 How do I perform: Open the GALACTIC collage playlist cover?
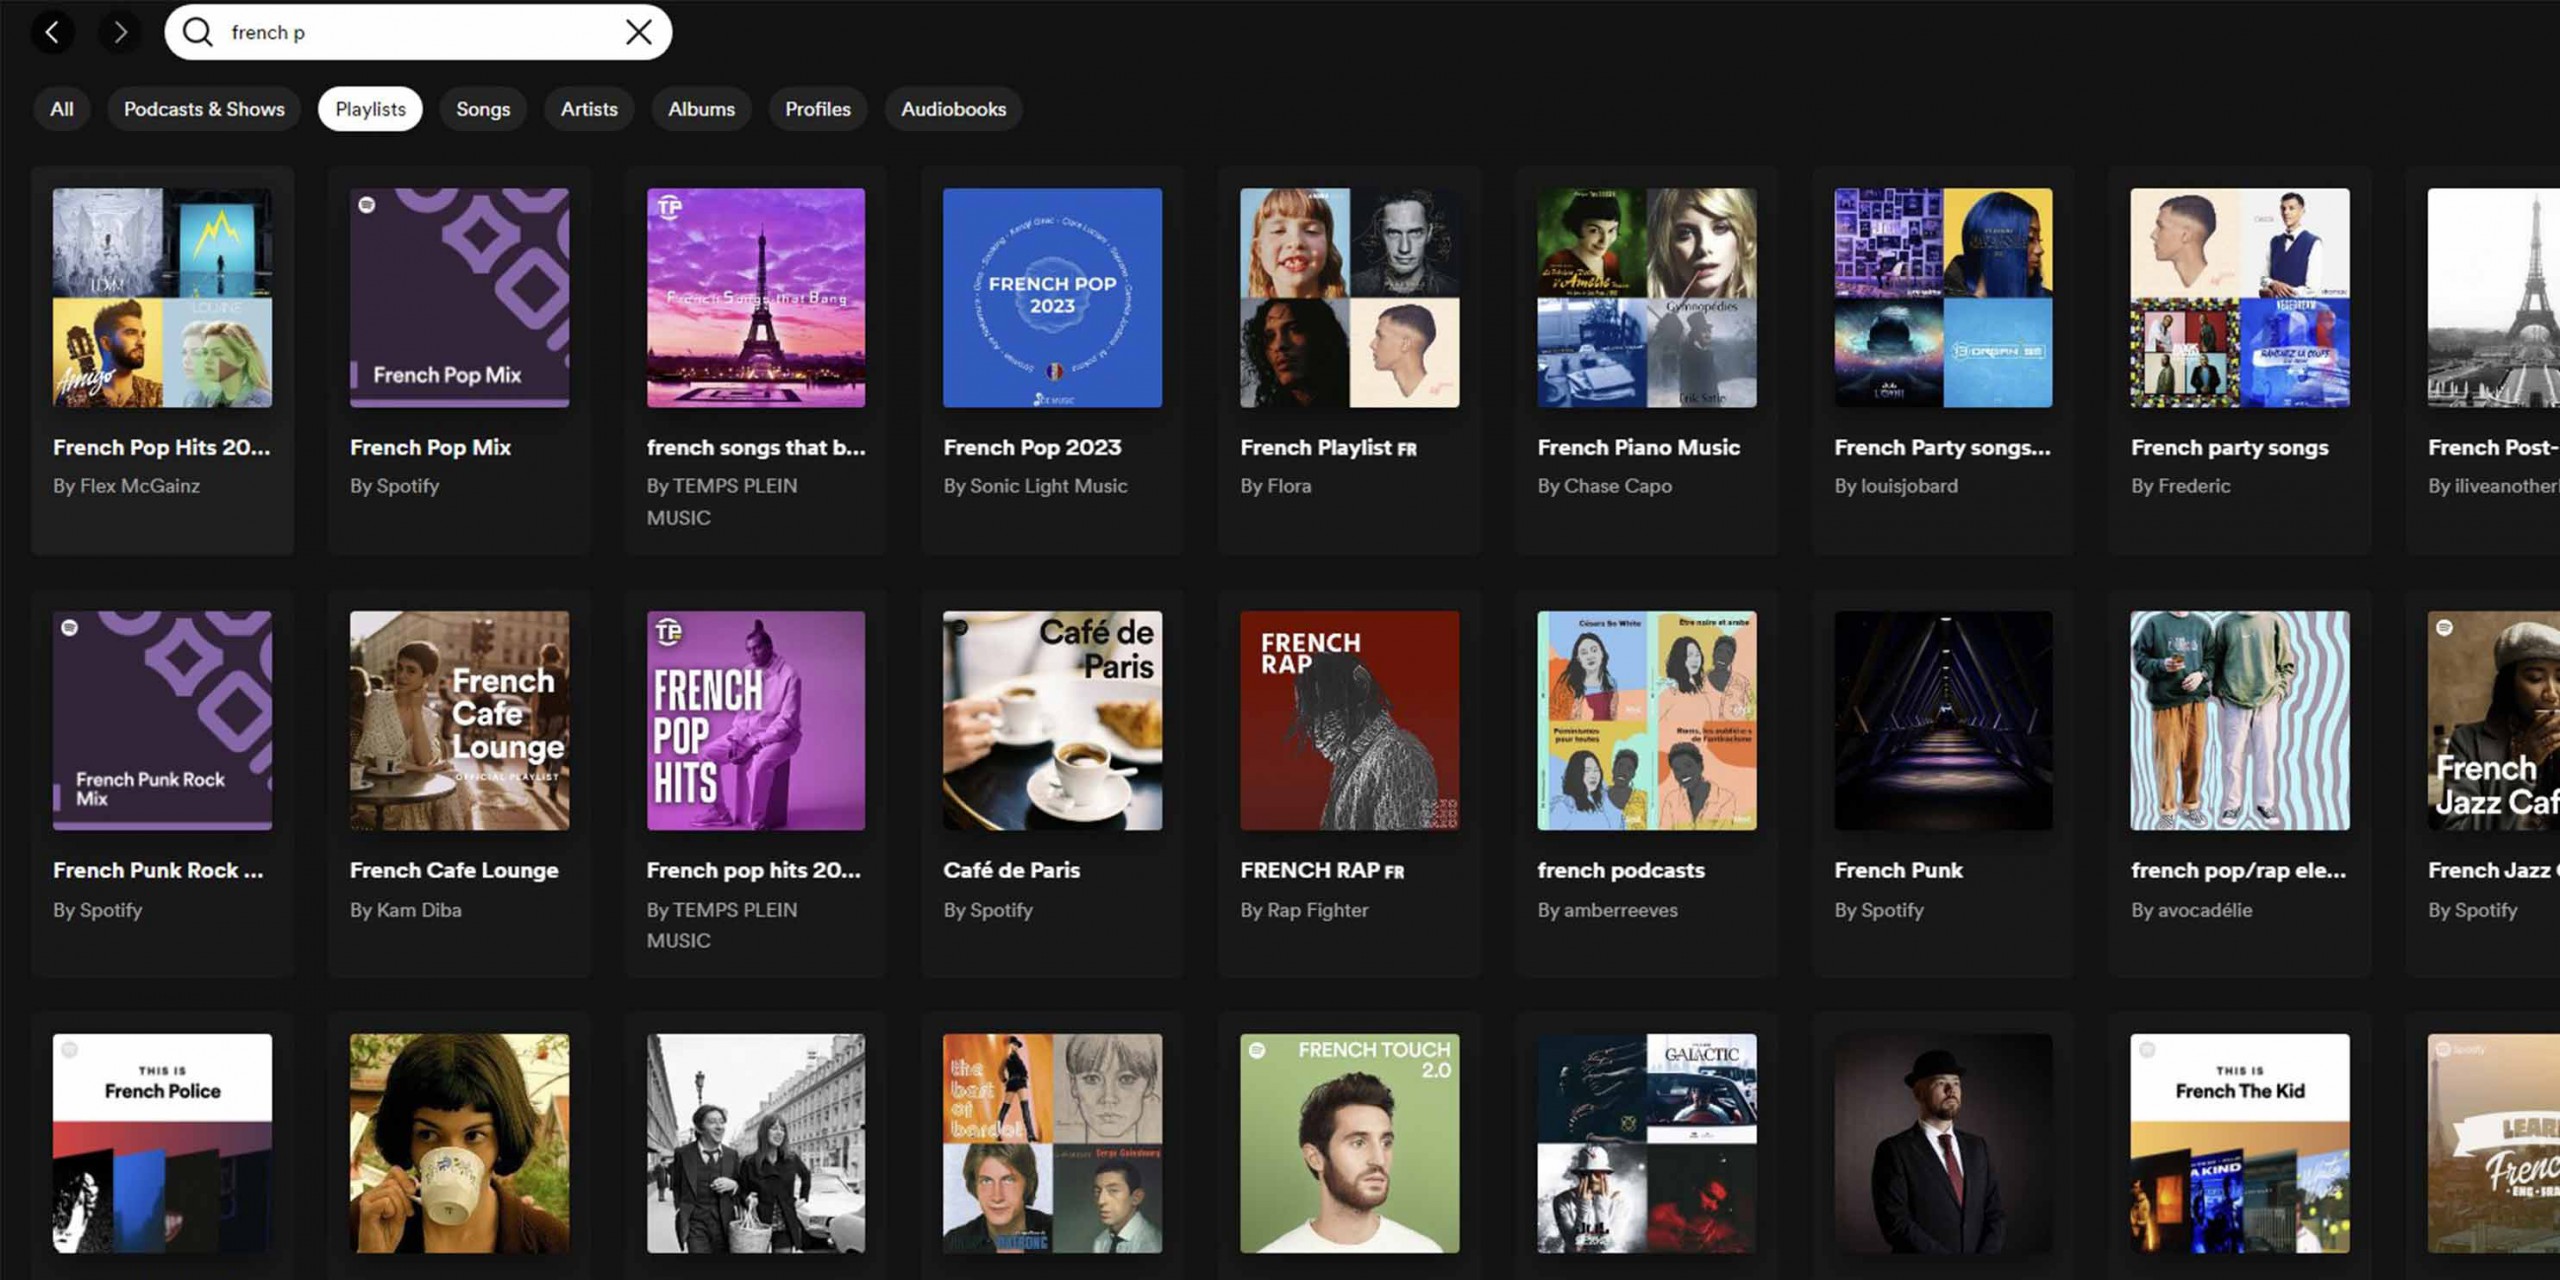[x=1647, y=1143]
